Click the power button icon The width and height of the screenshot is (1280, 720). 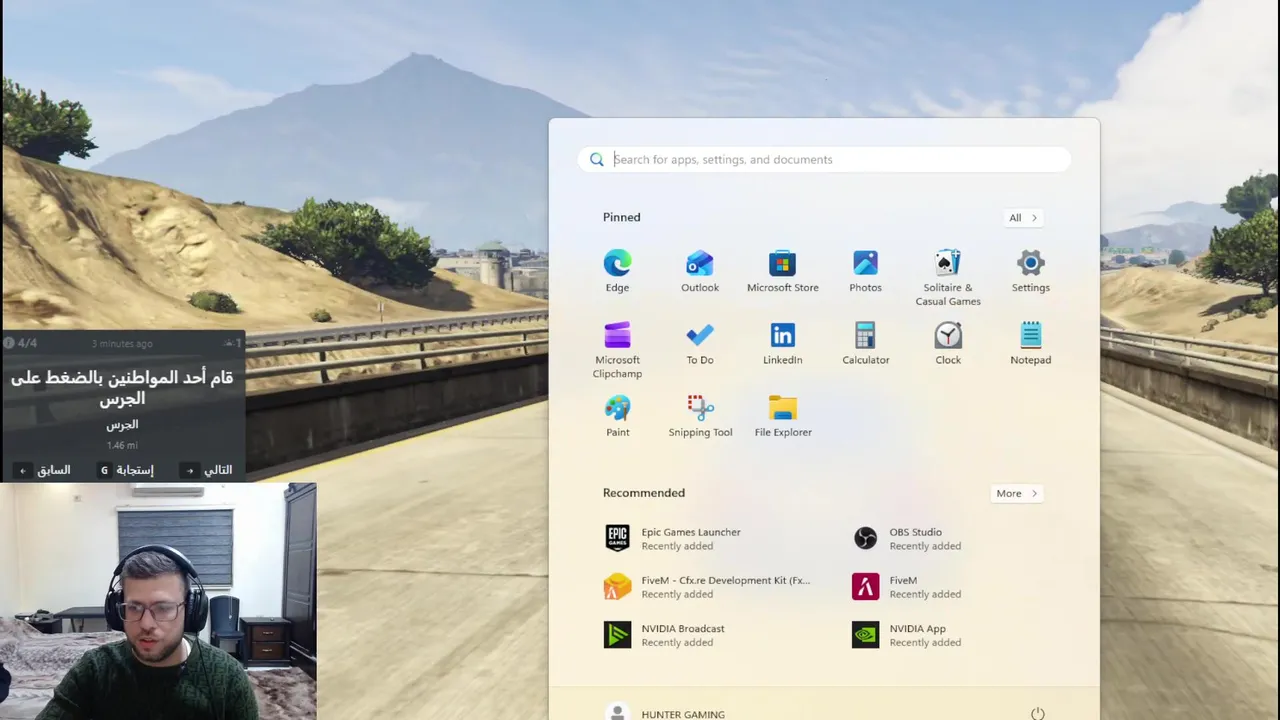coord(1037,713)
